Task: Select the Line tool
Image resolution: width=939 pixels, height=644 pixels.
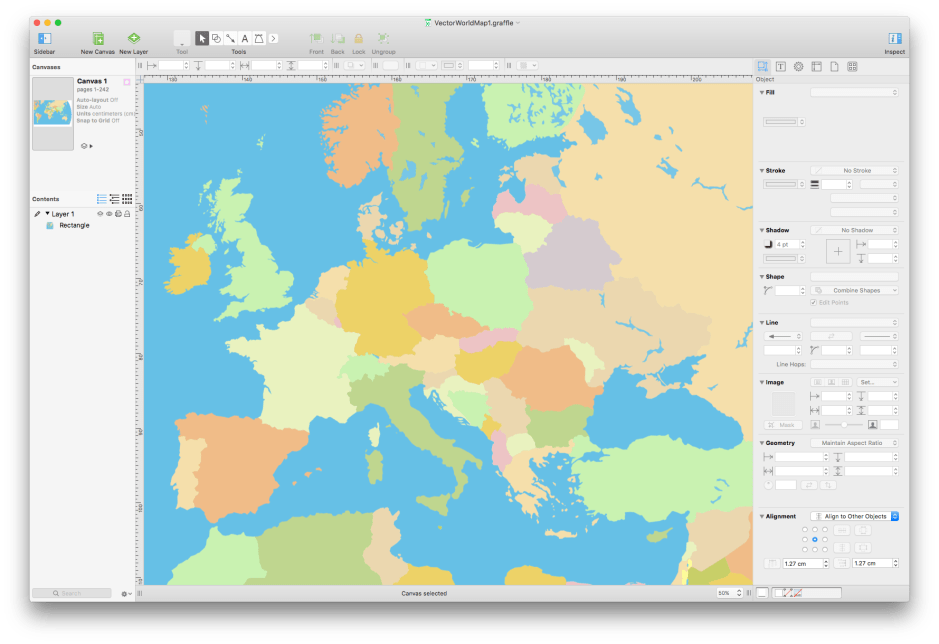Action: click(x=232, y=38)
